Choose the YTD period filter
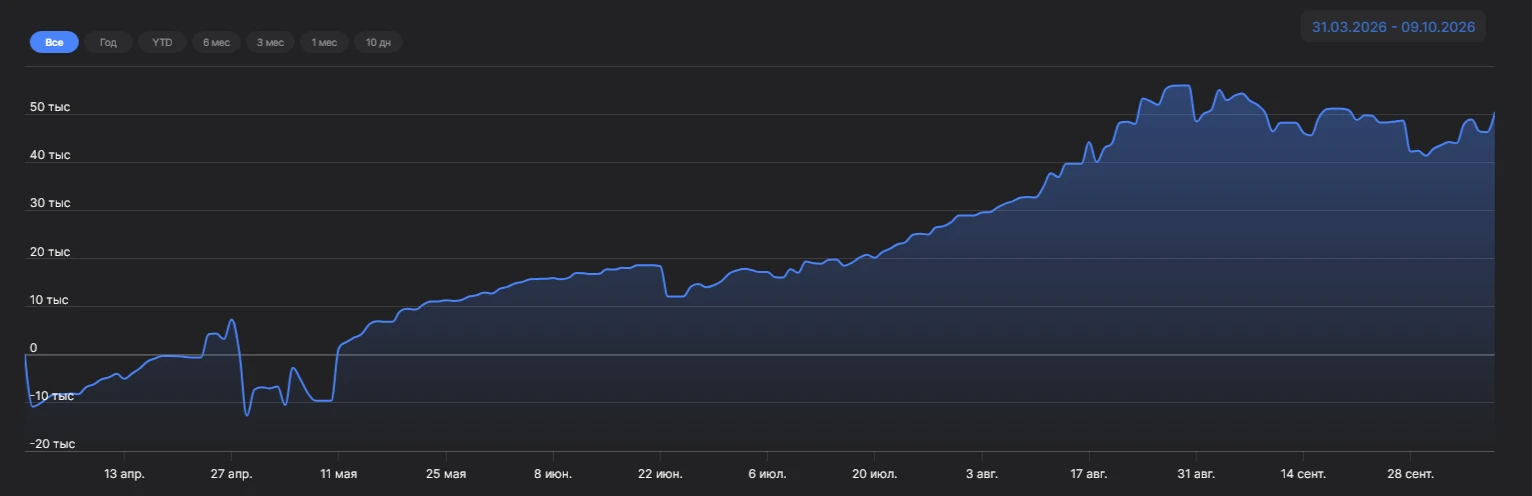The image size is (1532, 496). coord(162,42)
